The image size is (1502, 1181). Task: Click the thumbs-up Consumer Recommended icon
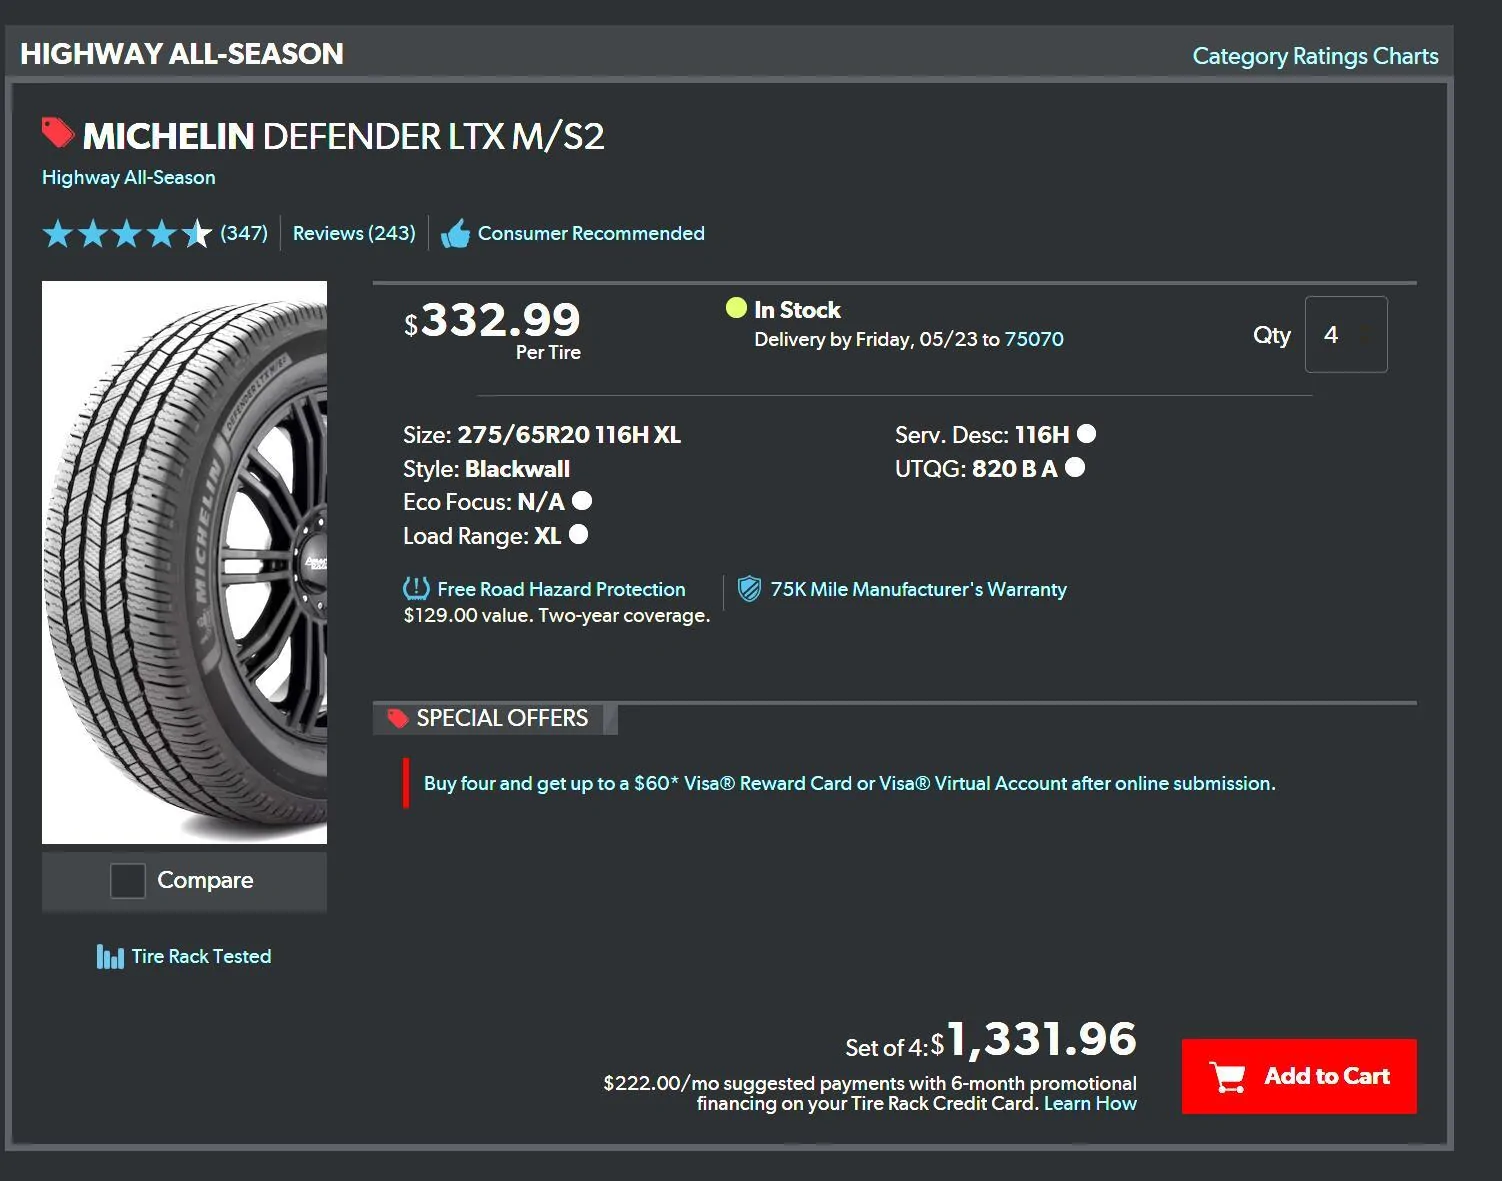pyautogui.click(x=455, y=234)
